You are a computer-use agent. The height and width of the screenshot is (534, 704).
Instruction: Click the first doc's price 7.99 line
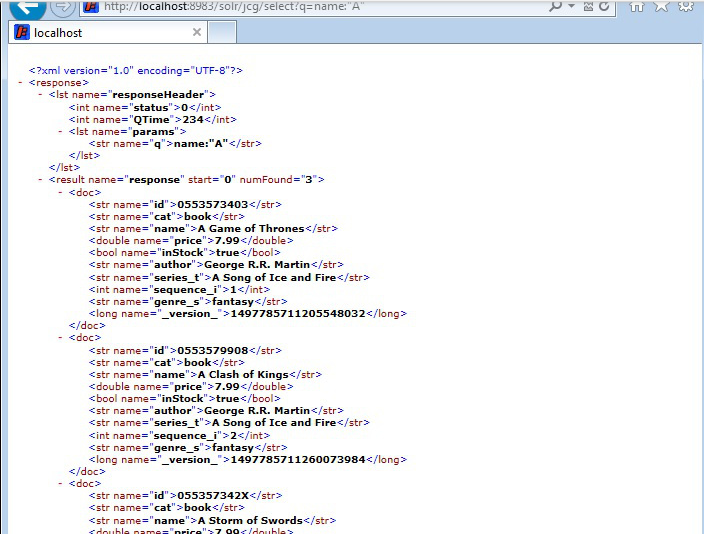(191, 241)
